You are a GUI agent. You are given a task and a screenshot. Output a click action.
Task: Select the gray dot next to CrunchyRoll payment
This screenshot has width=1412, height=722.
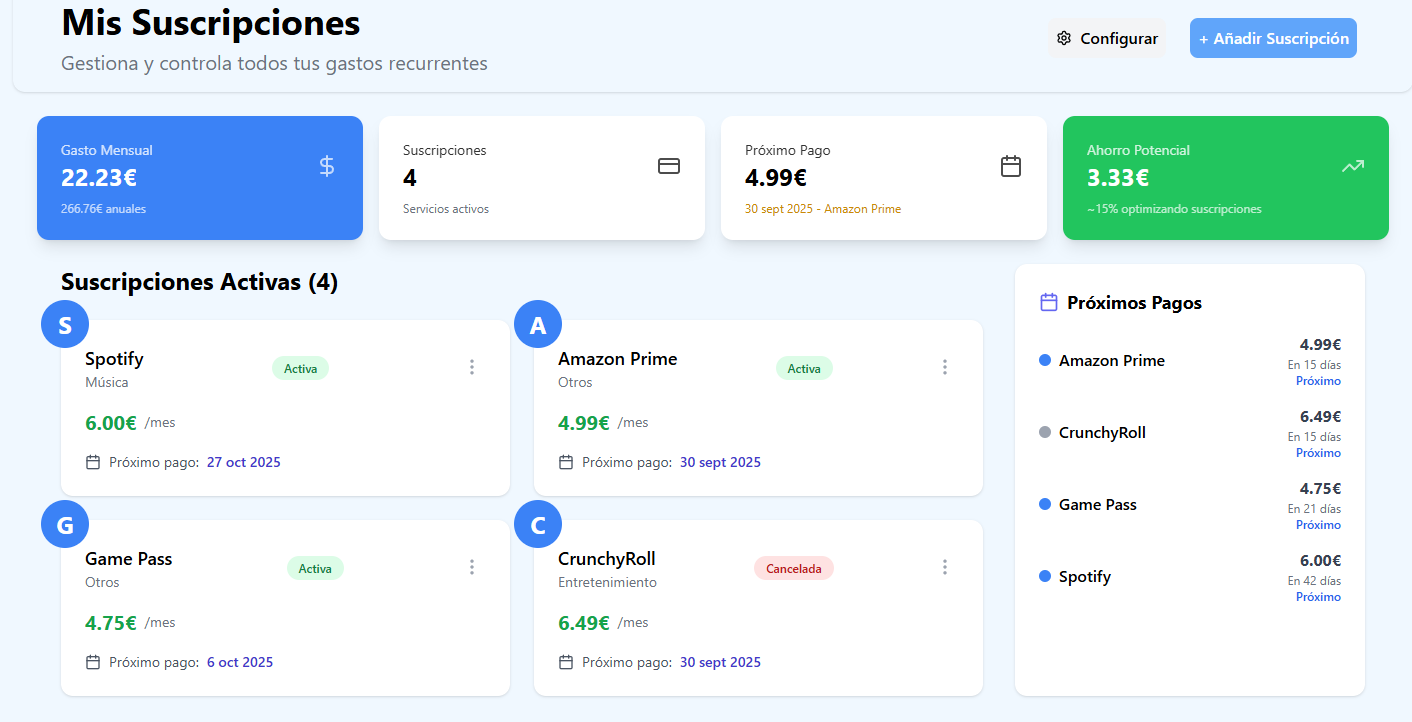[x=1045, y=433]
